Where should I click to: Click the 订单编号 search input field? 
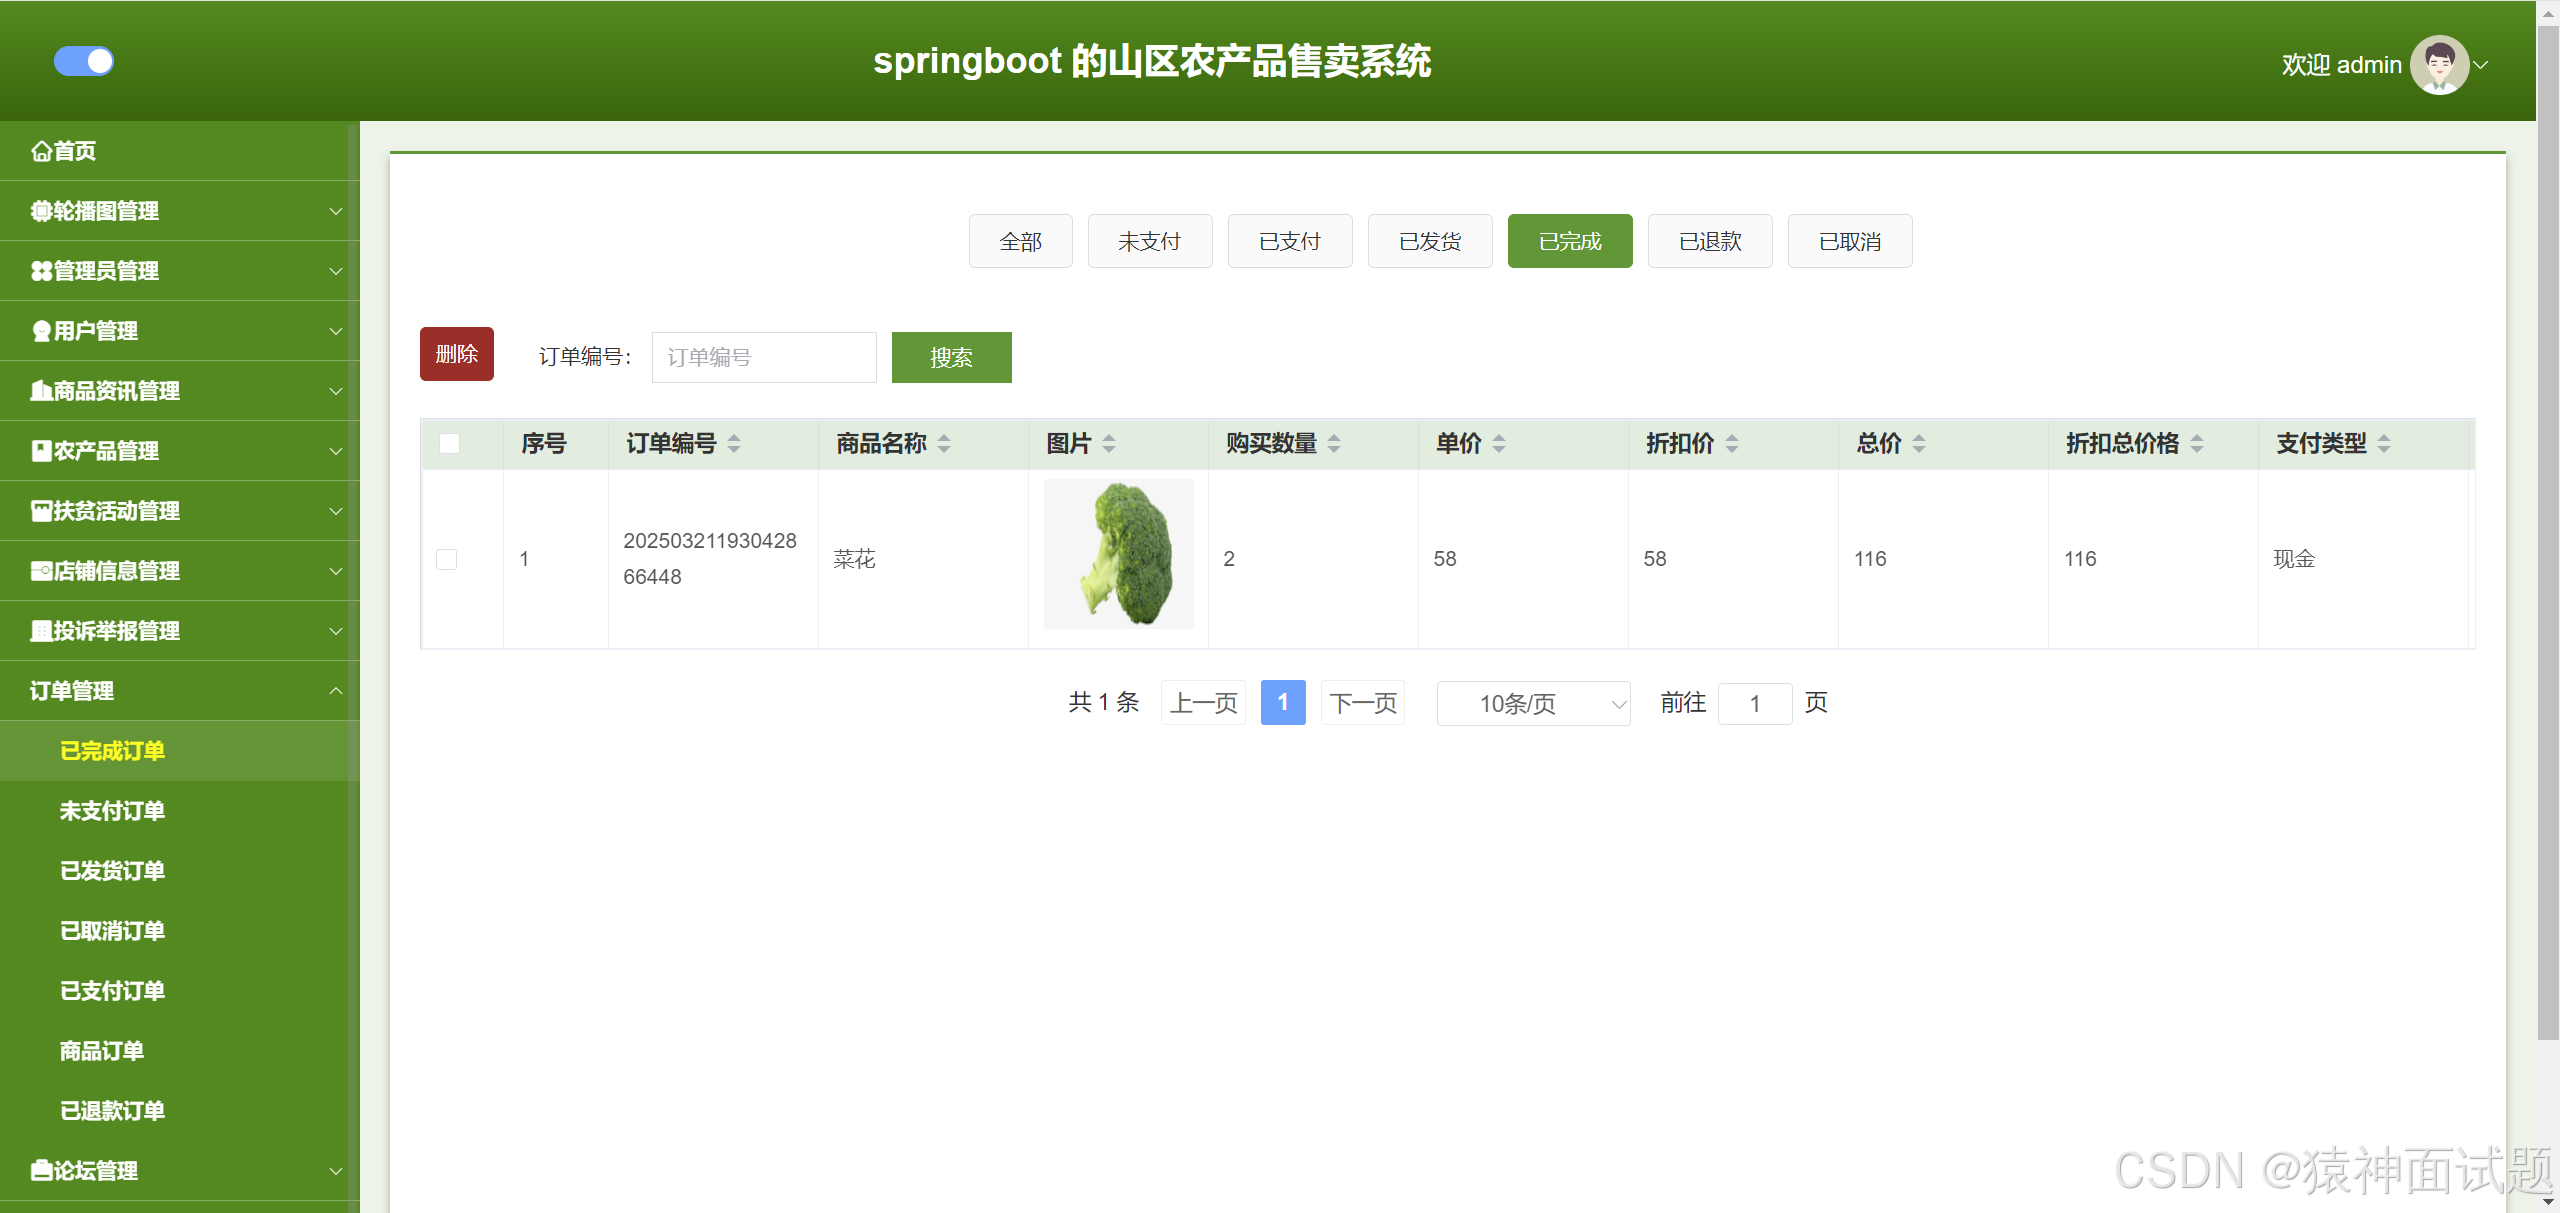tap(763, 357)
